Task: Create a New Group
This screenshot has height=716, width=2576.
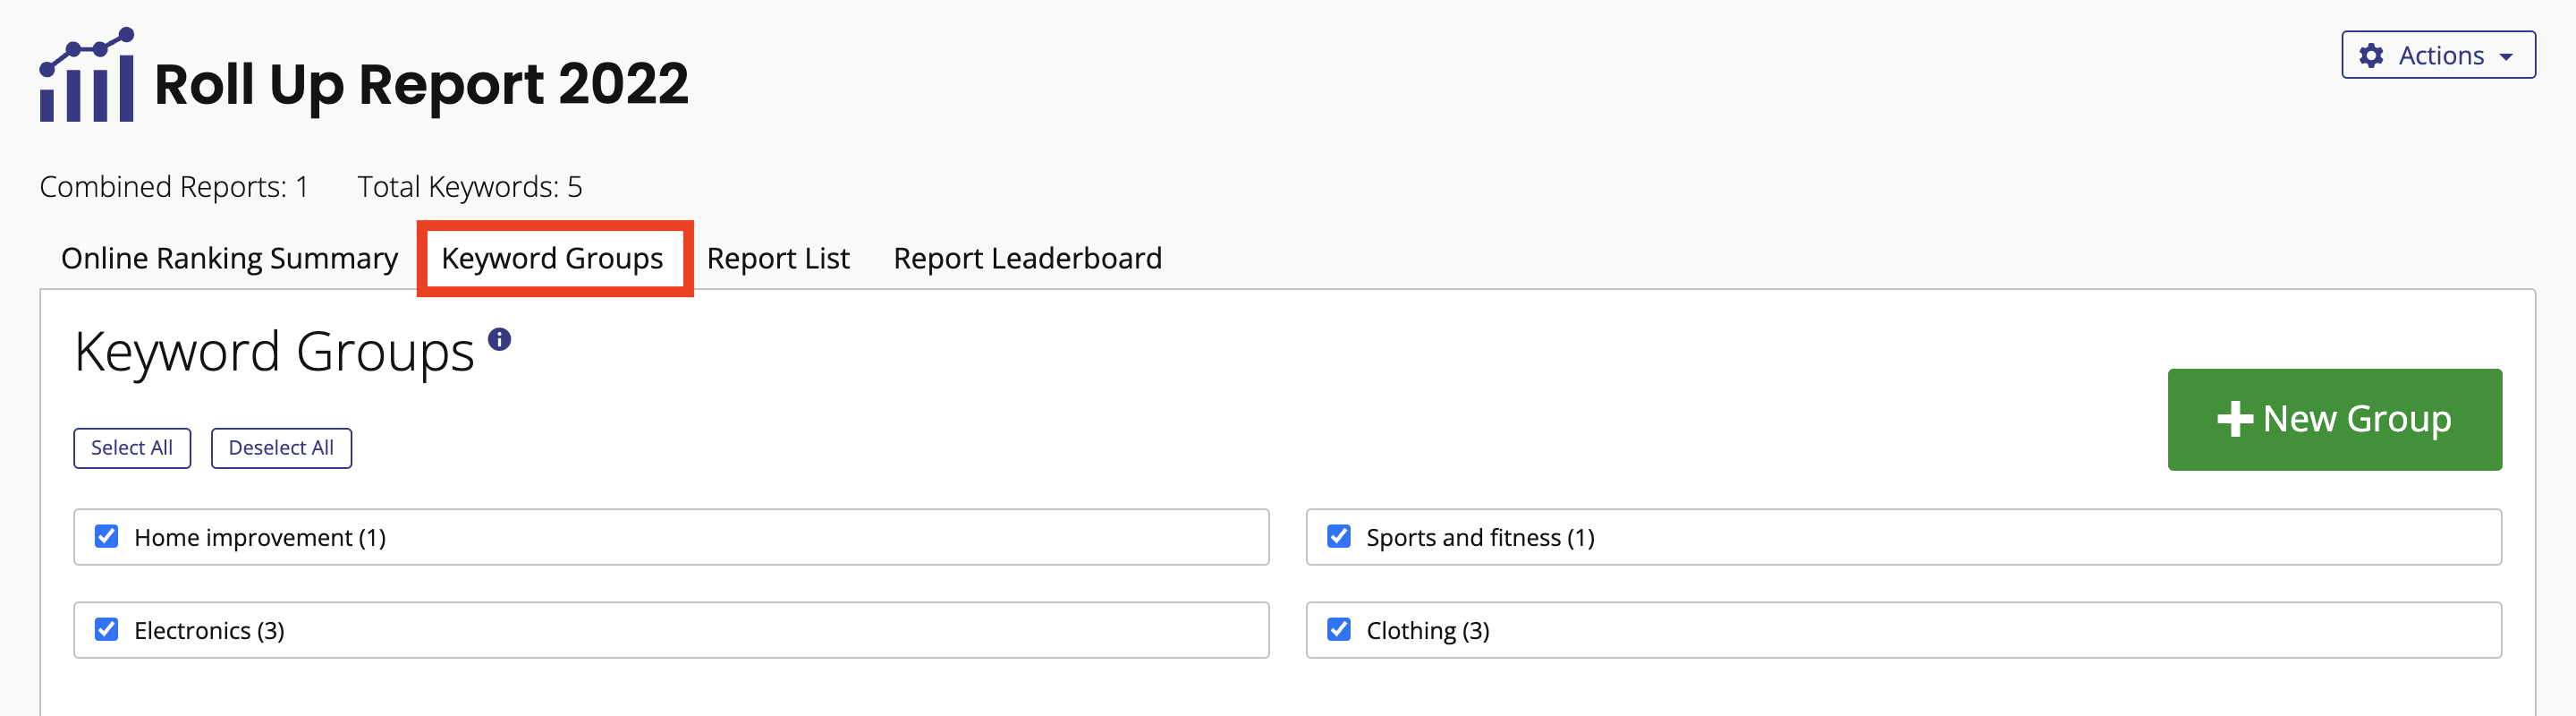Action: tap(2334, 419)
